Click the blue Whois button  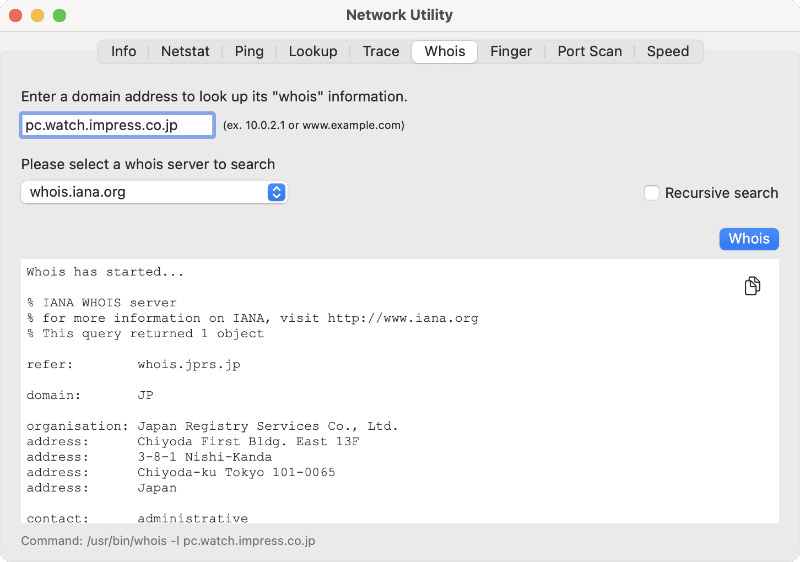(x=748, y=239)
